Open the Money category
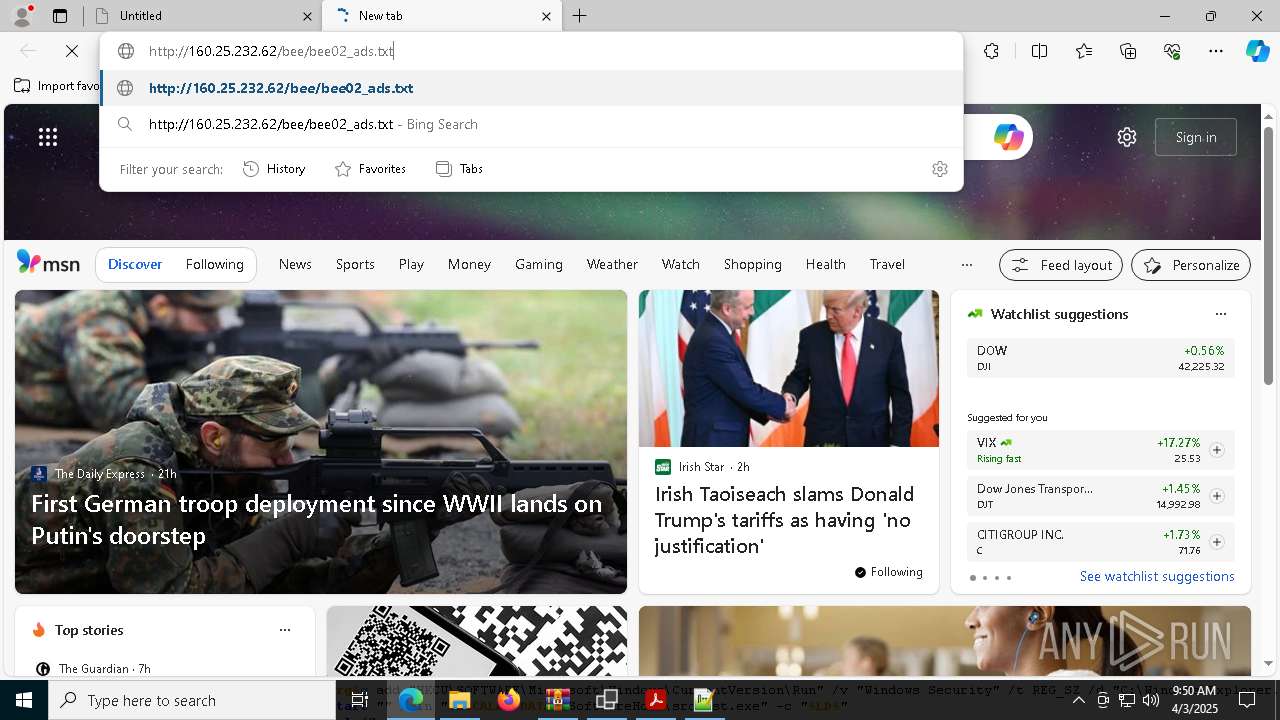1280x720 pixels. click(469, 264)
